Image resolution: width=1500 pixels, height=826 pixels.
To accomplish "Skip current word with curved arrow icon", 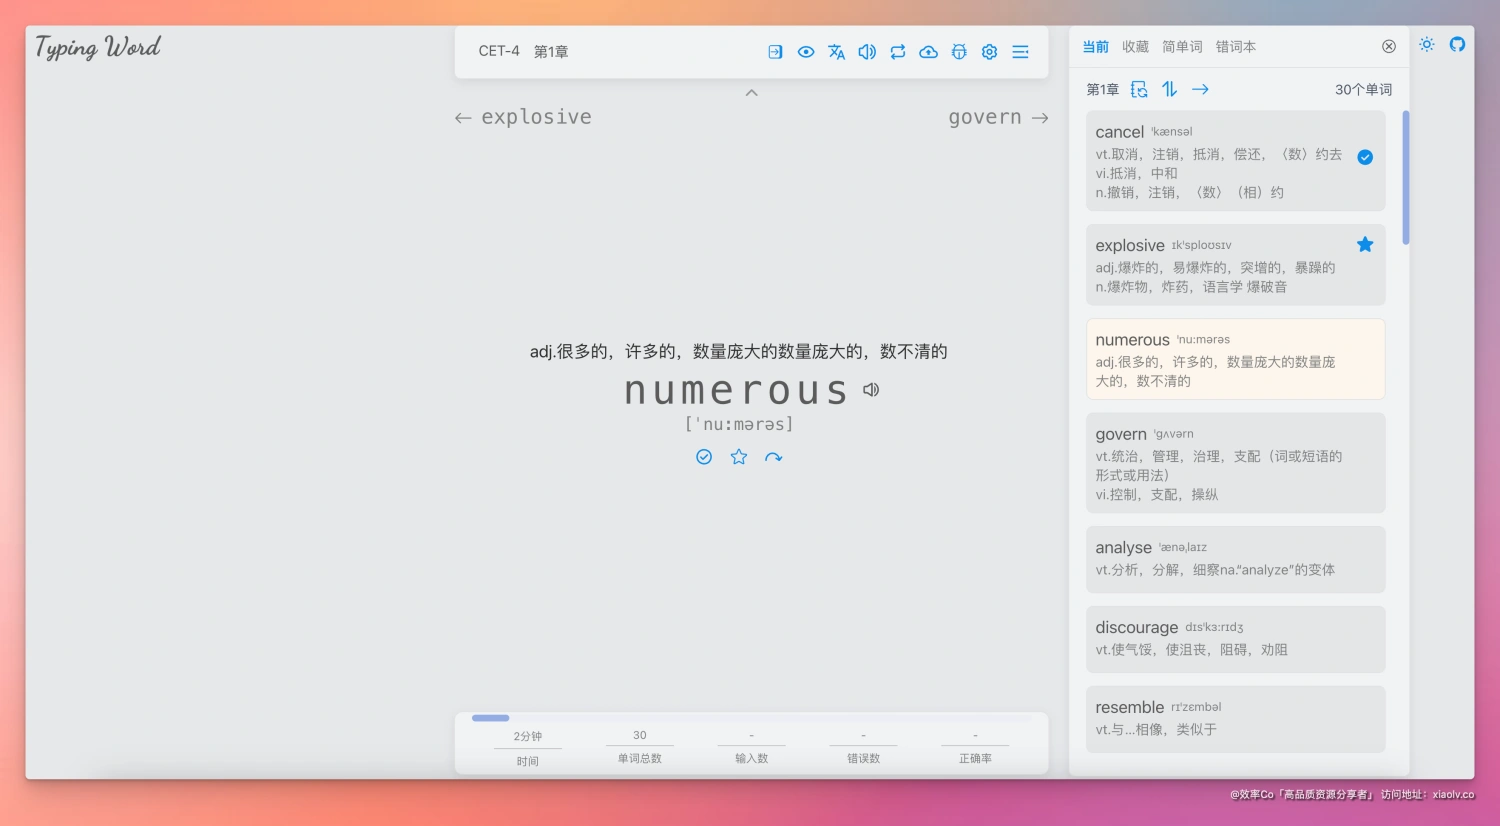I will pyautogui.click(x=773, y=457).
